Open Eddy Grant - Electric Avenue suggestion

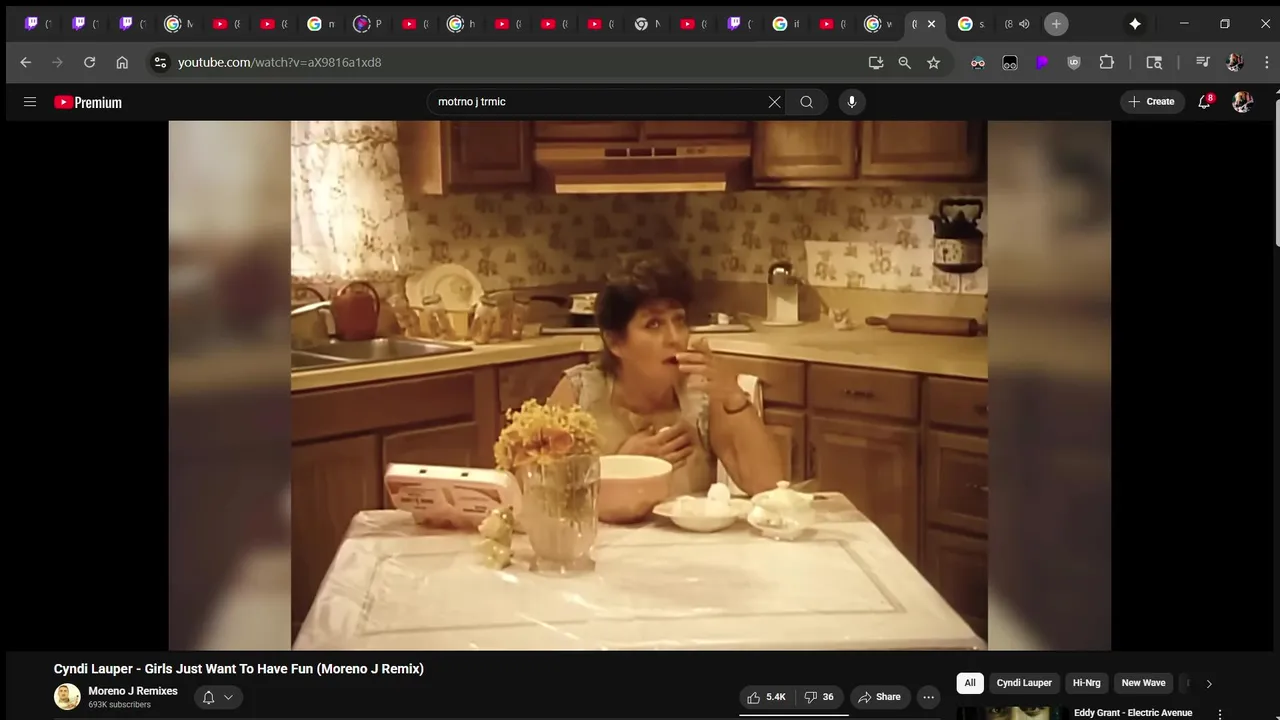1133,713
